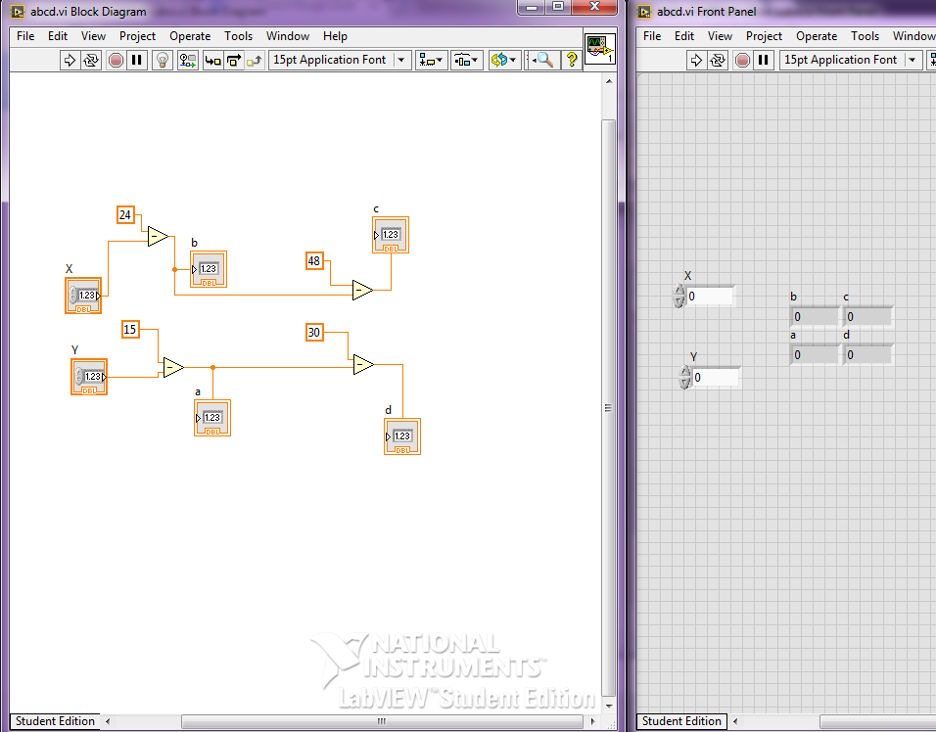This screenshot has height=732, width=936.
Task: Select indicator terminal c in diagram
Action: point(390,235)
